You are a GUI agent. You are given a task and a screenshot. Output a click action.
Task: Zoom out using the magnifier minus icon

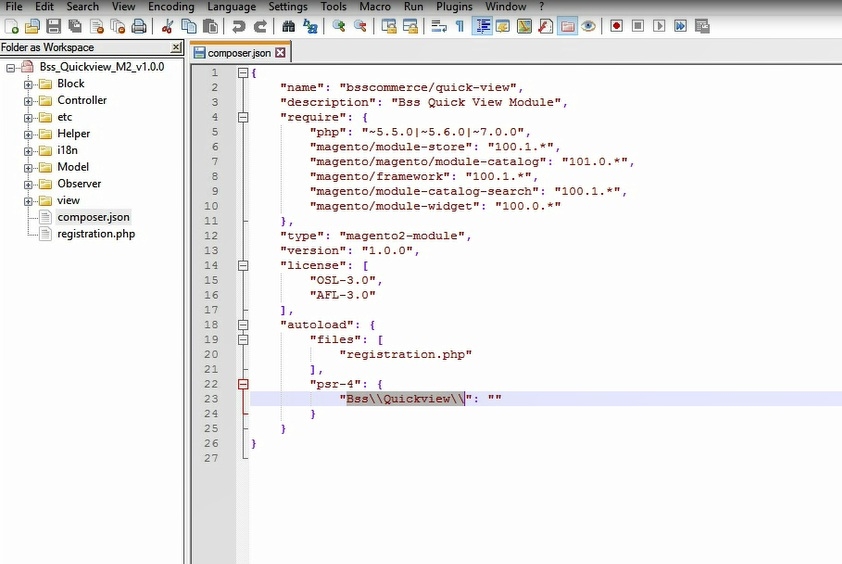tap(360, 26)
